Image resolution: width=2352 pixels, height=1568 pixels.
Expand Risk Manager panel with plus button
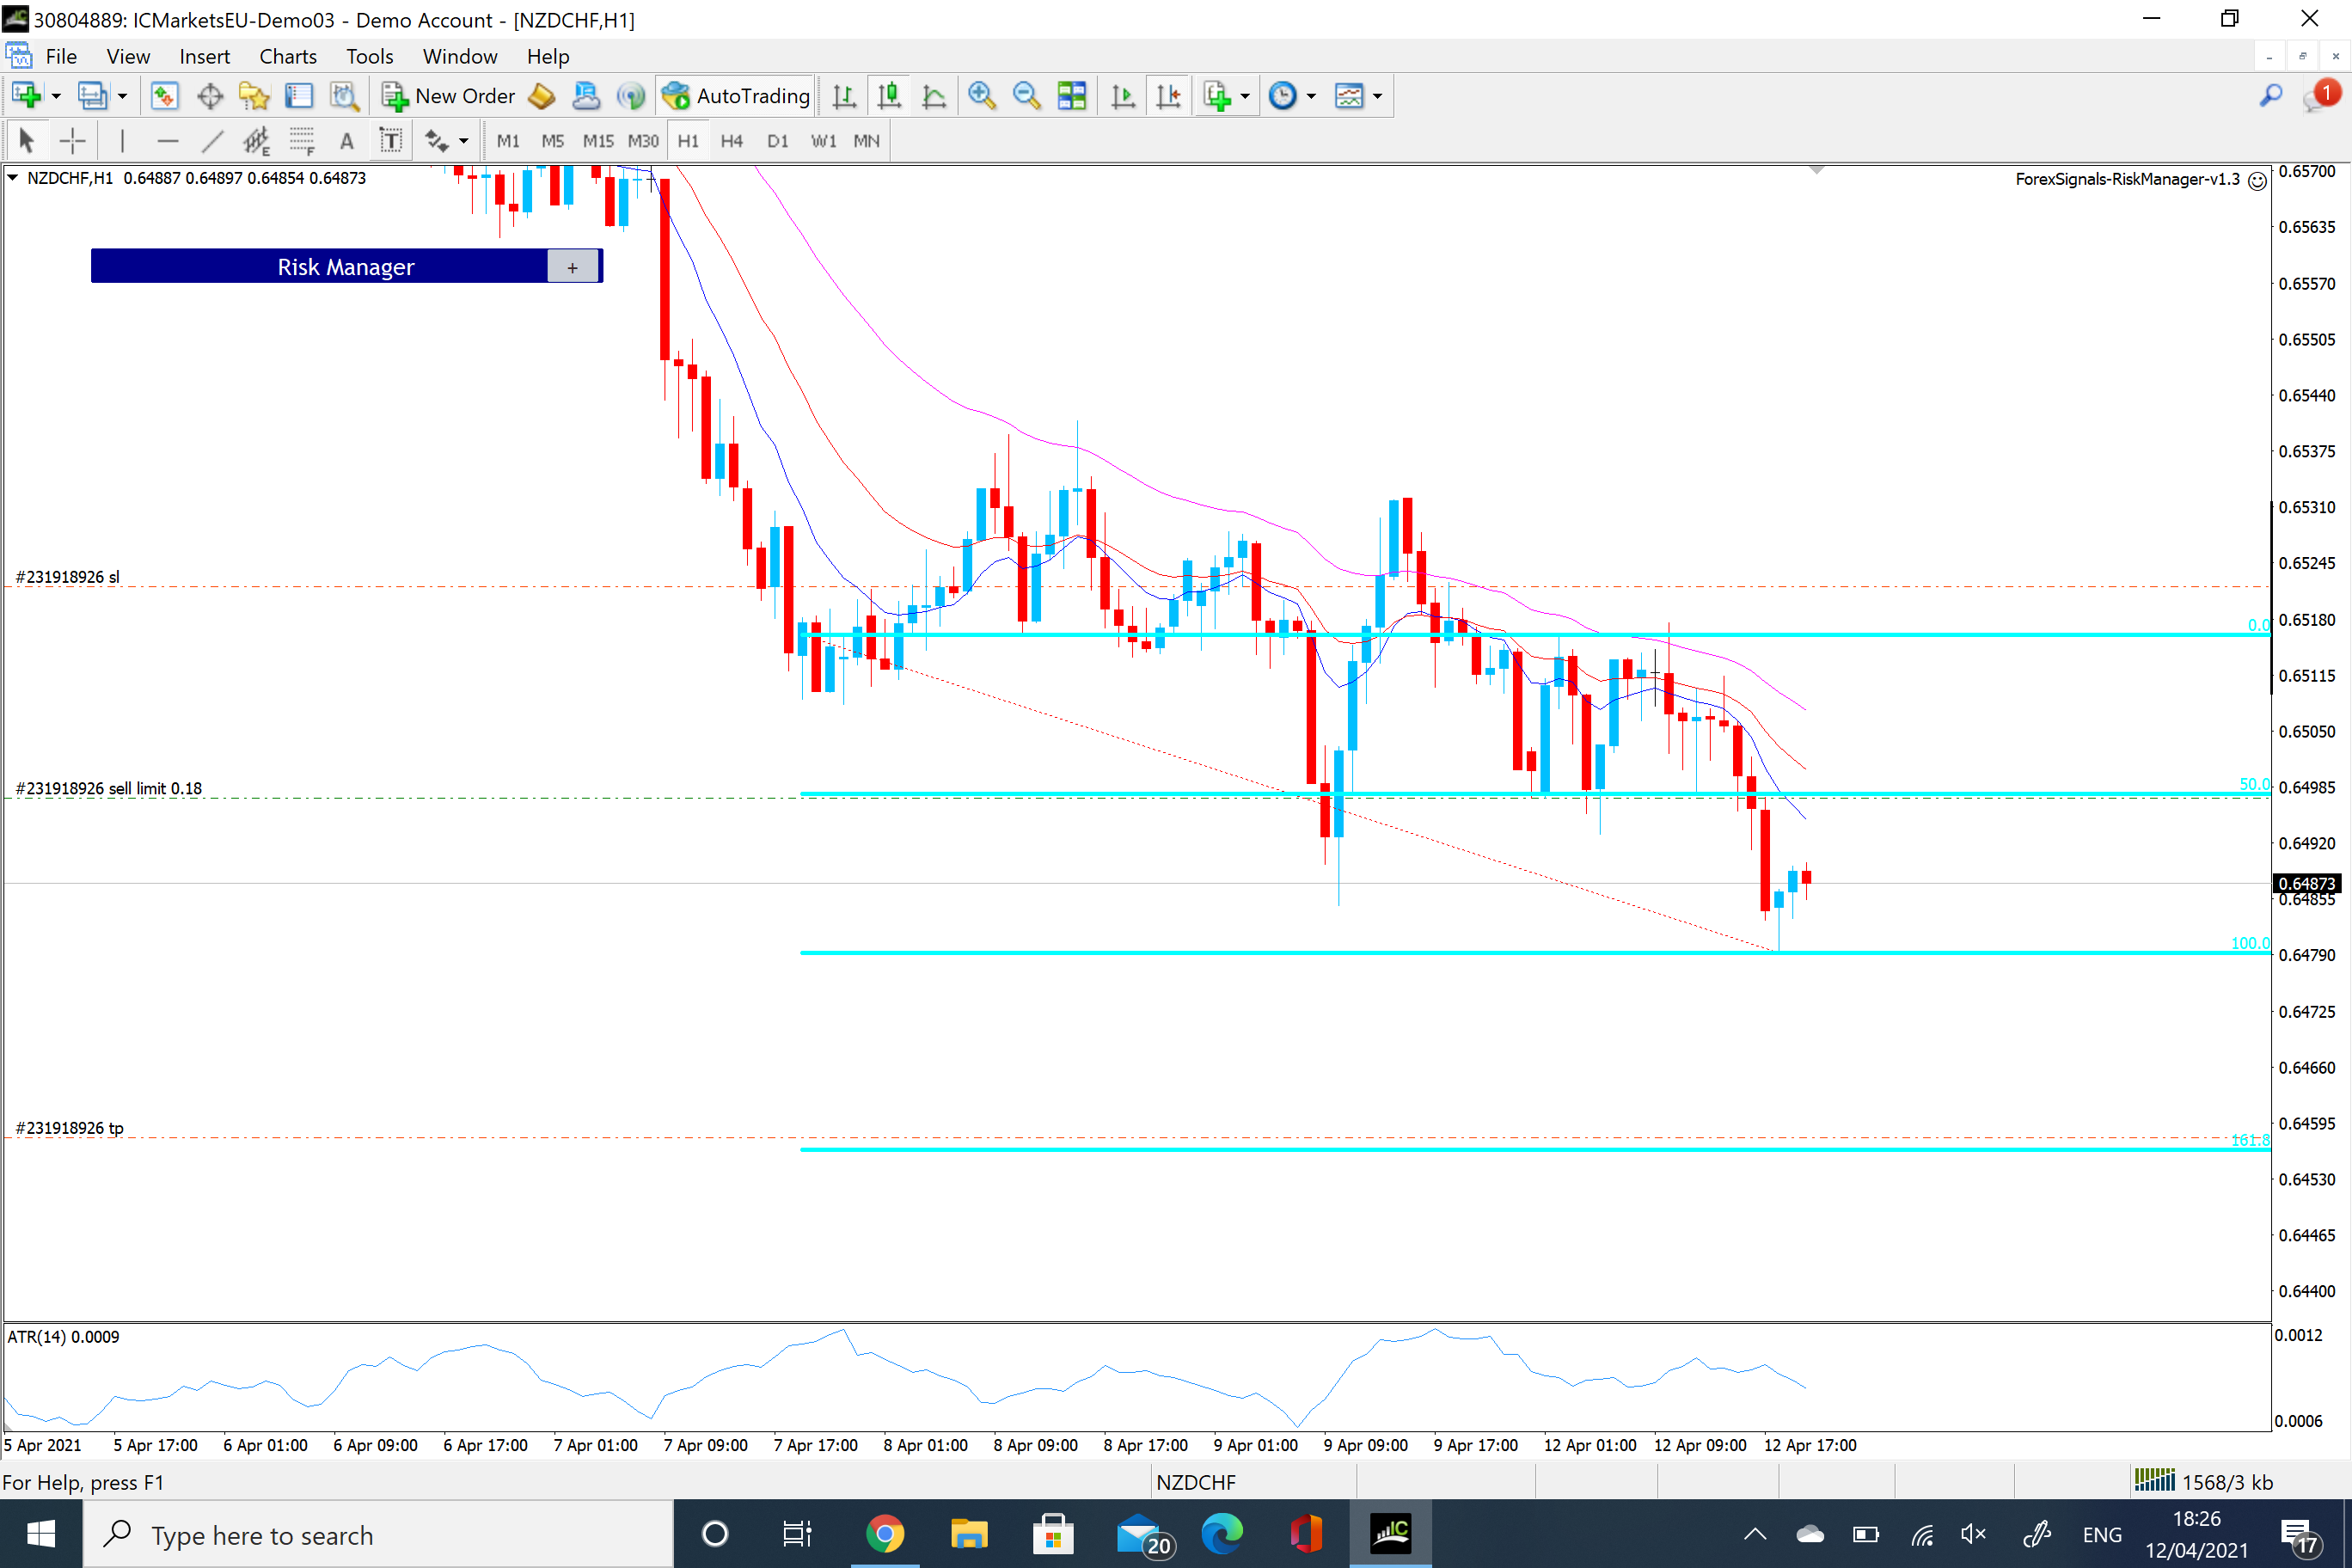click(572, 267)
